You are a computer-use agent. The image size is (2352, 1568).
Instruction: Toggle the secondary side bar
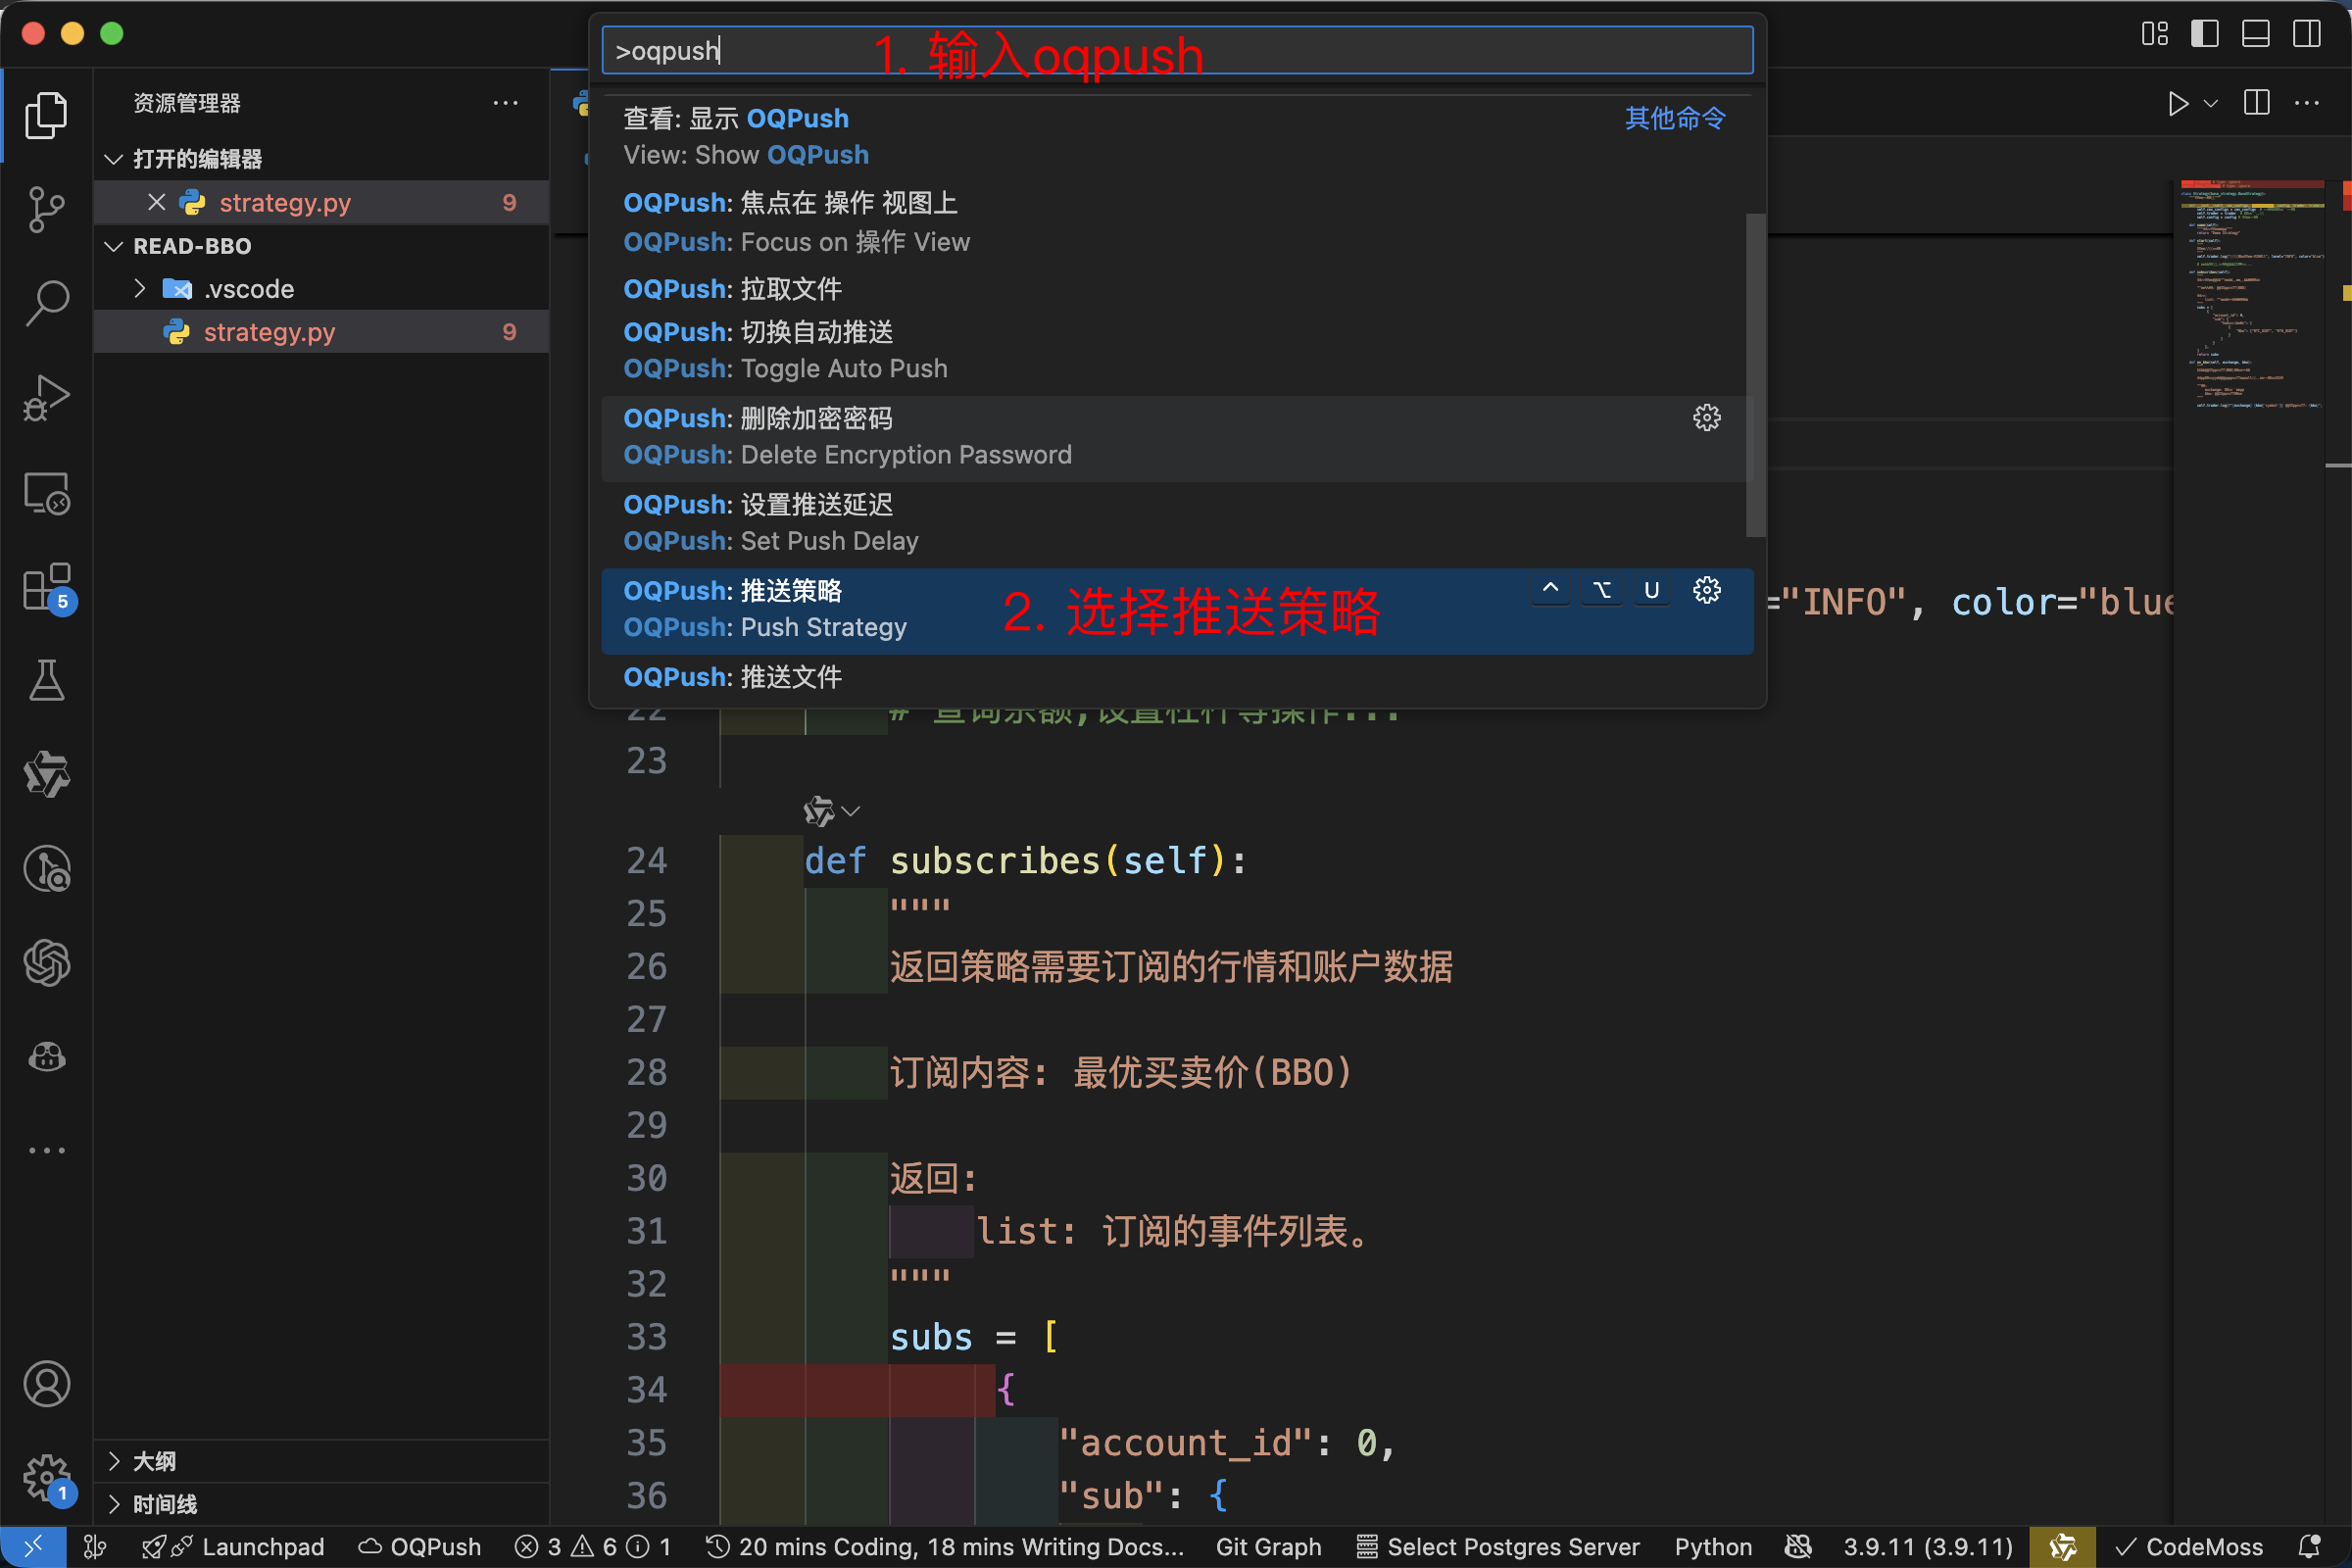pyautogui.click(x=2306, y=33)
